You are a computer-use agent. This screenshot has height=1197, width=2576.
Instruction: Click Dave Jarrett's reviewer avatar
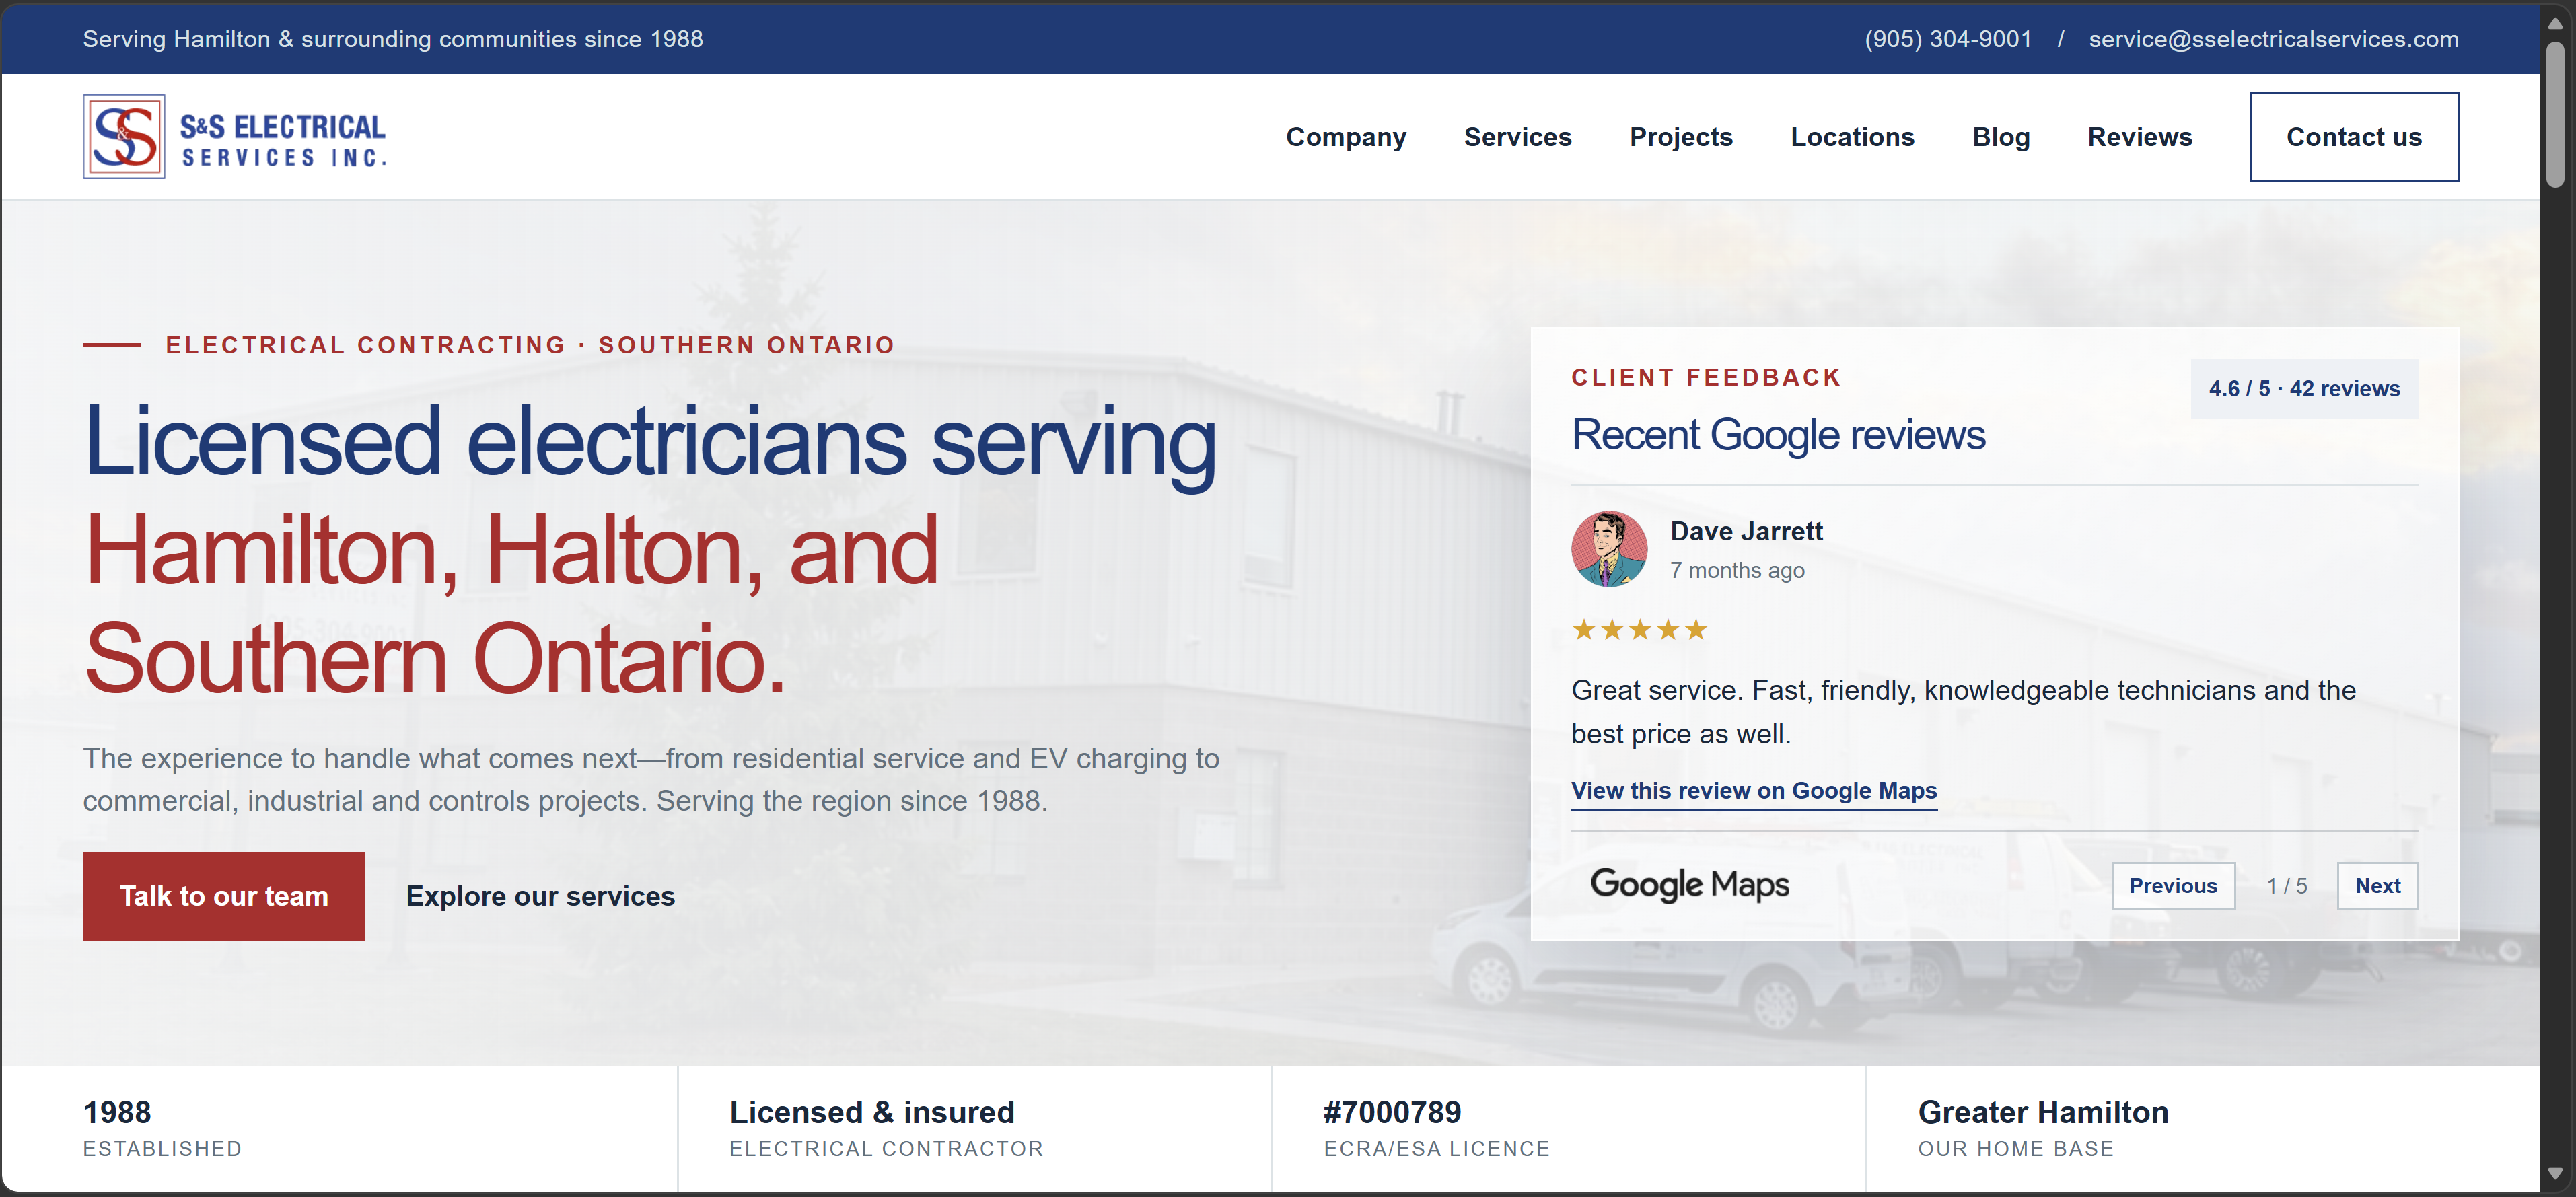(x=1609, y=549)
